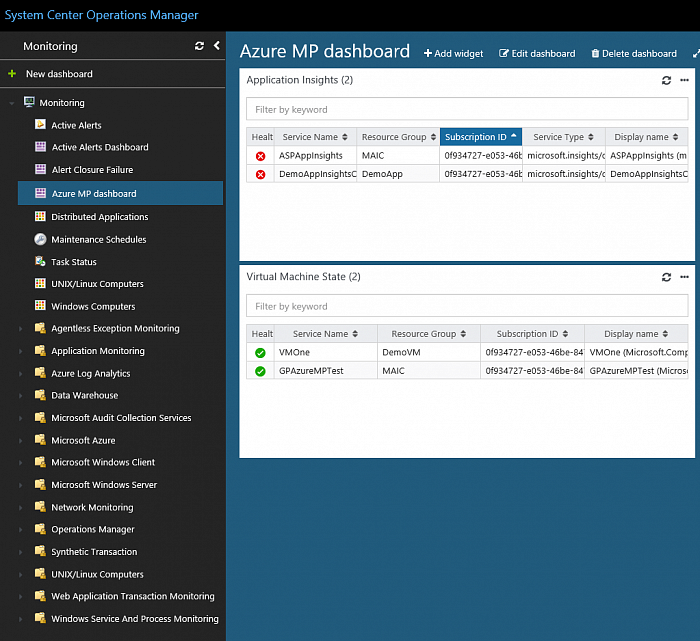Open Distributed Applications view
This screenshot has width=700, height=641.
[x=99, y=217]
